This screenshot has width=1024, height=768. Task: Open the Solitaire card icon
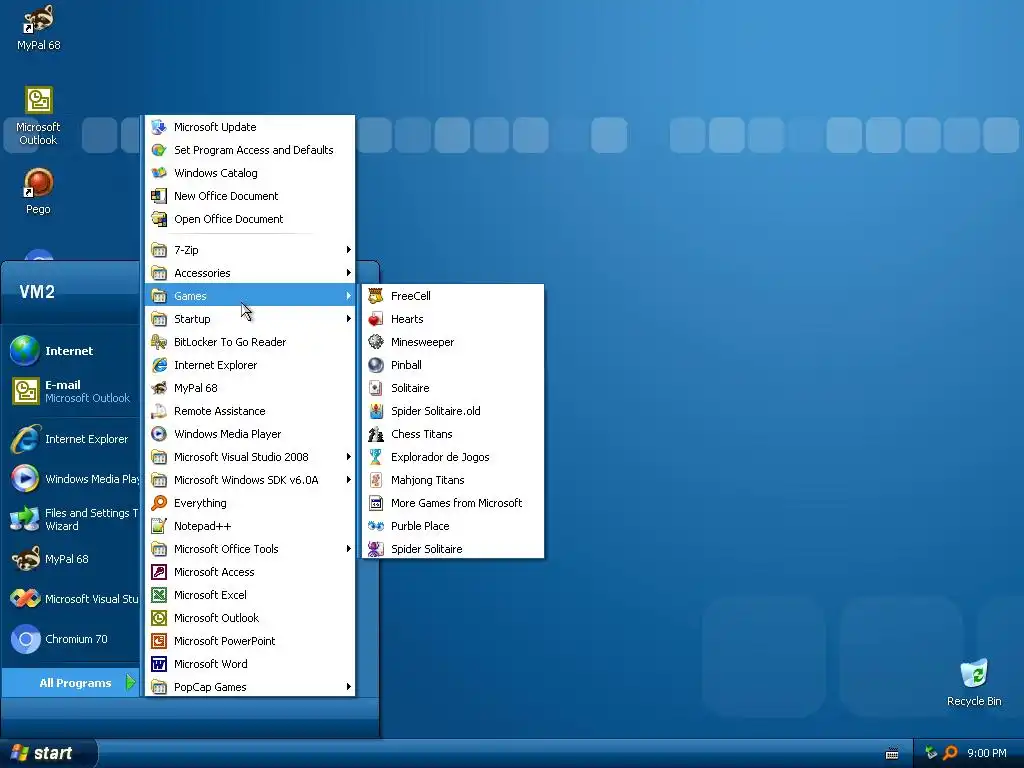point(376,388)
